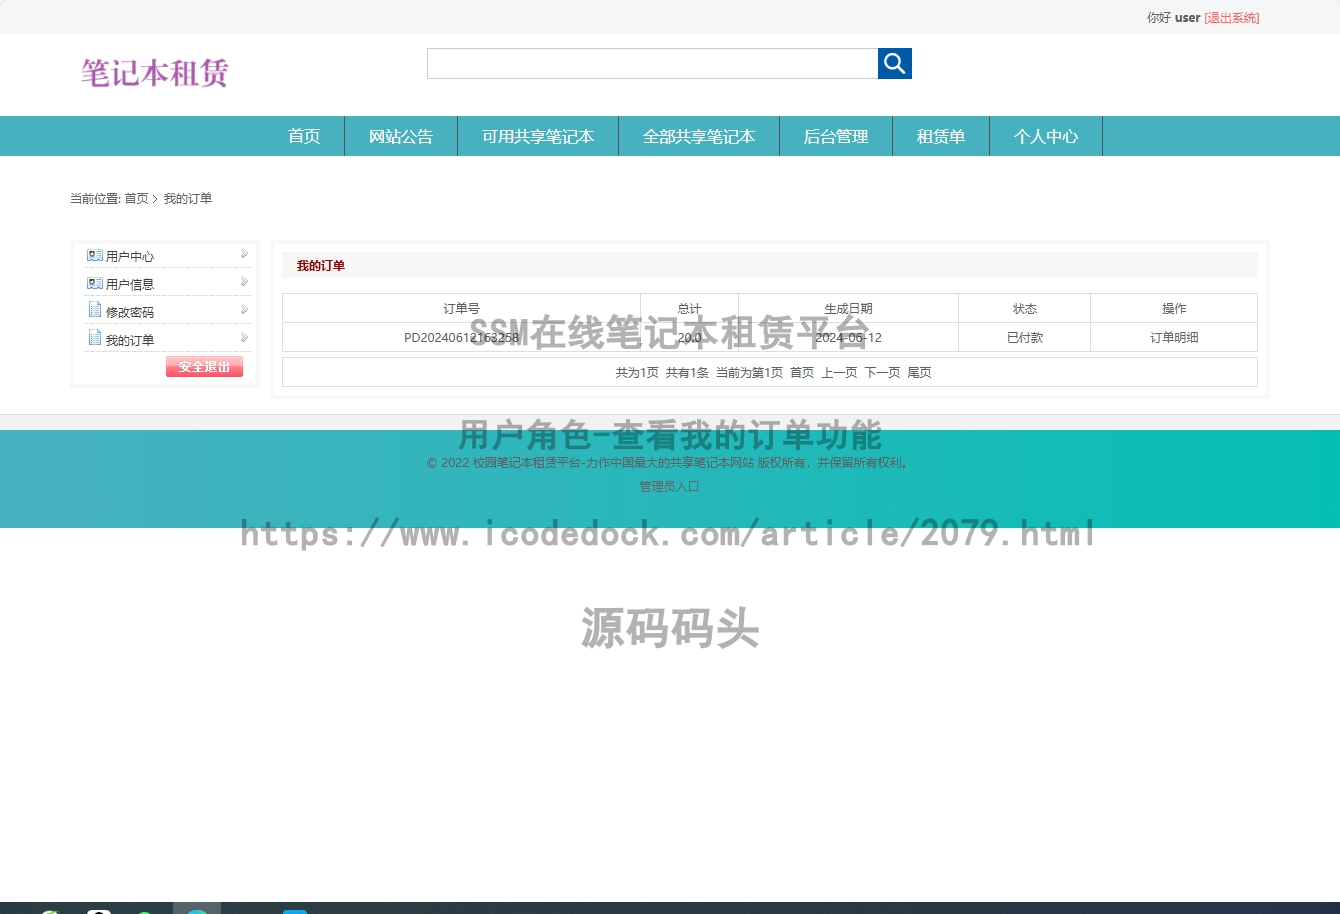Click the 2024-06-12 date cell
1340x914 pixels.
(x=848, y=338)
